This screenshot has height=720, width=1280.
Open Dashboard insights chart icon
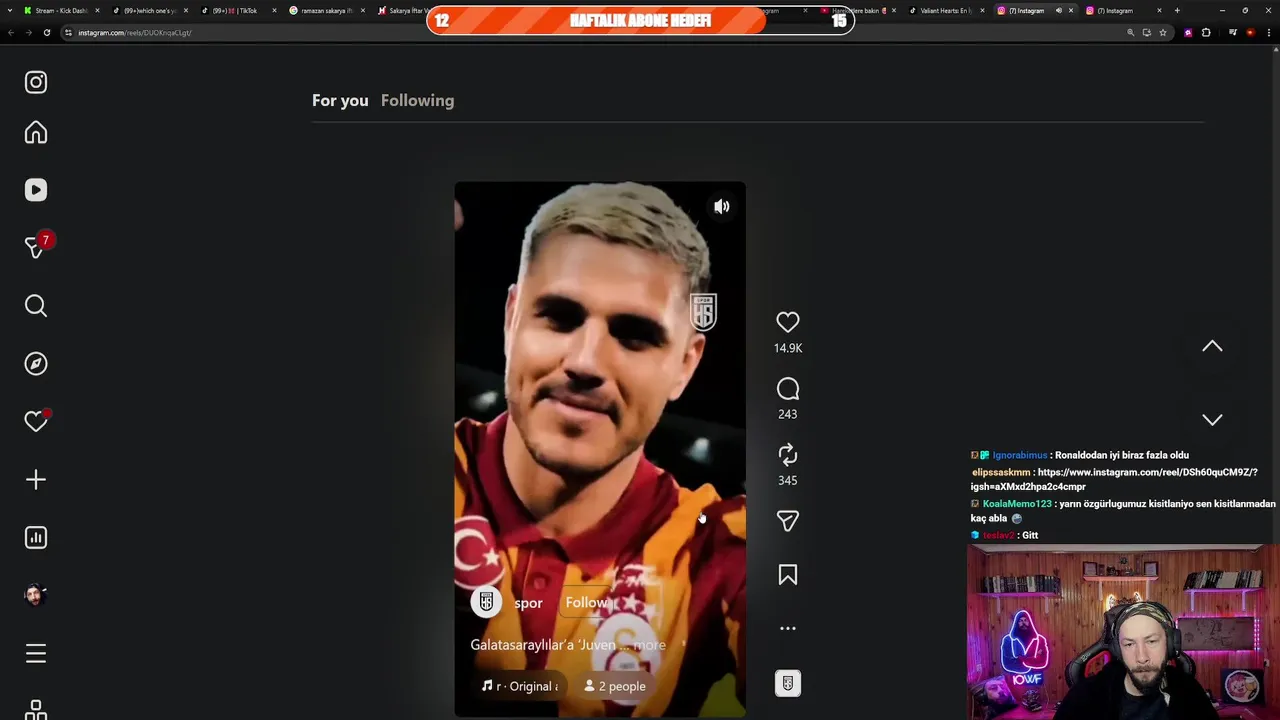tap(36, 538)
